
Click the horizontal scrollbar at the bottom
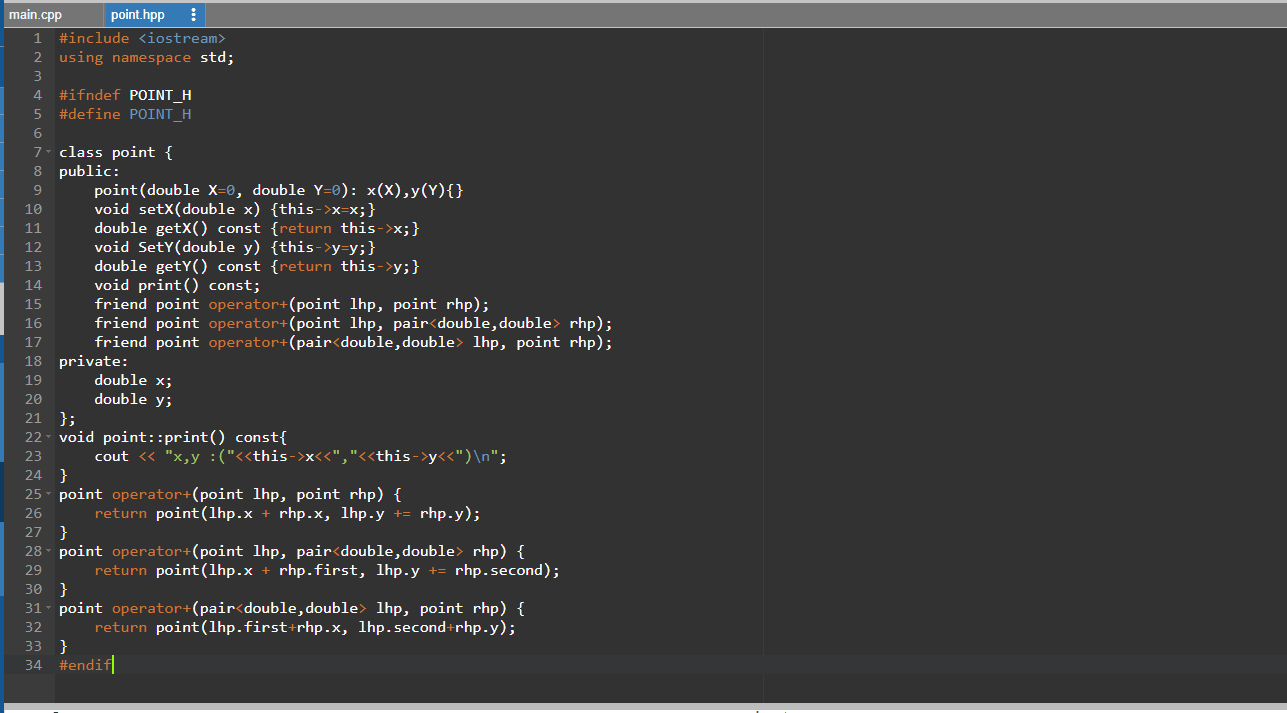(400, 707)
